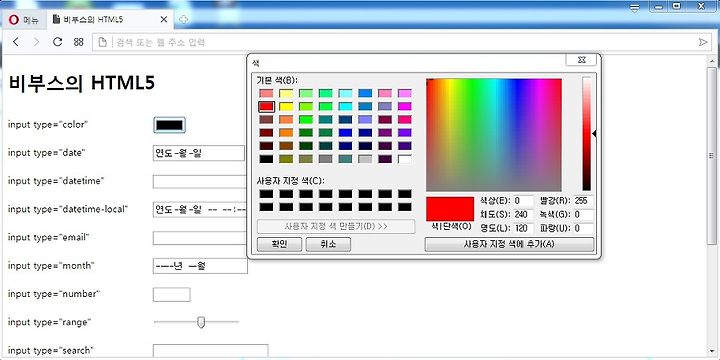Click the number input field

point(172,294)
